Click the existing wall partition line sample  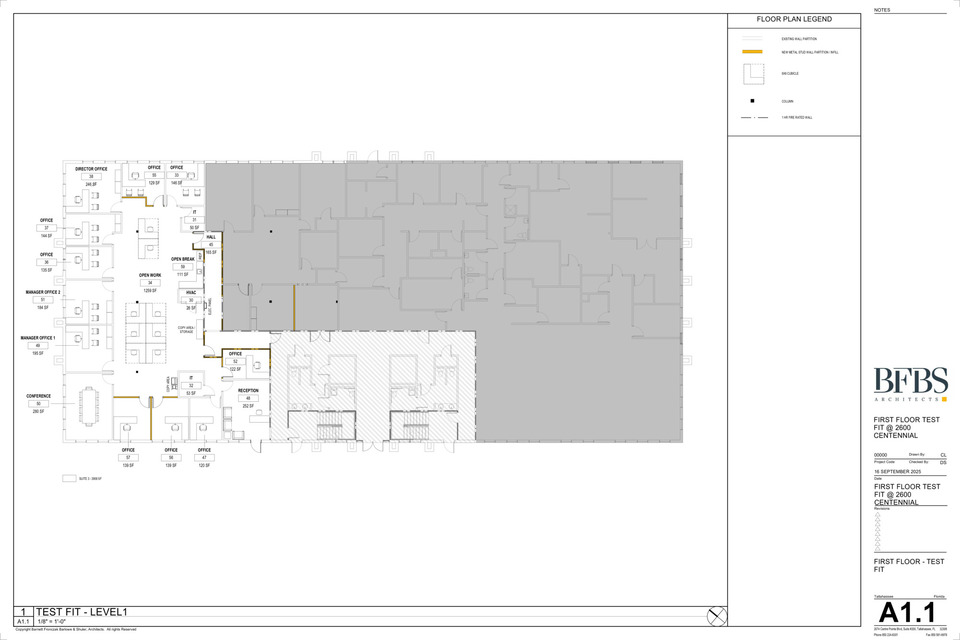753,39
